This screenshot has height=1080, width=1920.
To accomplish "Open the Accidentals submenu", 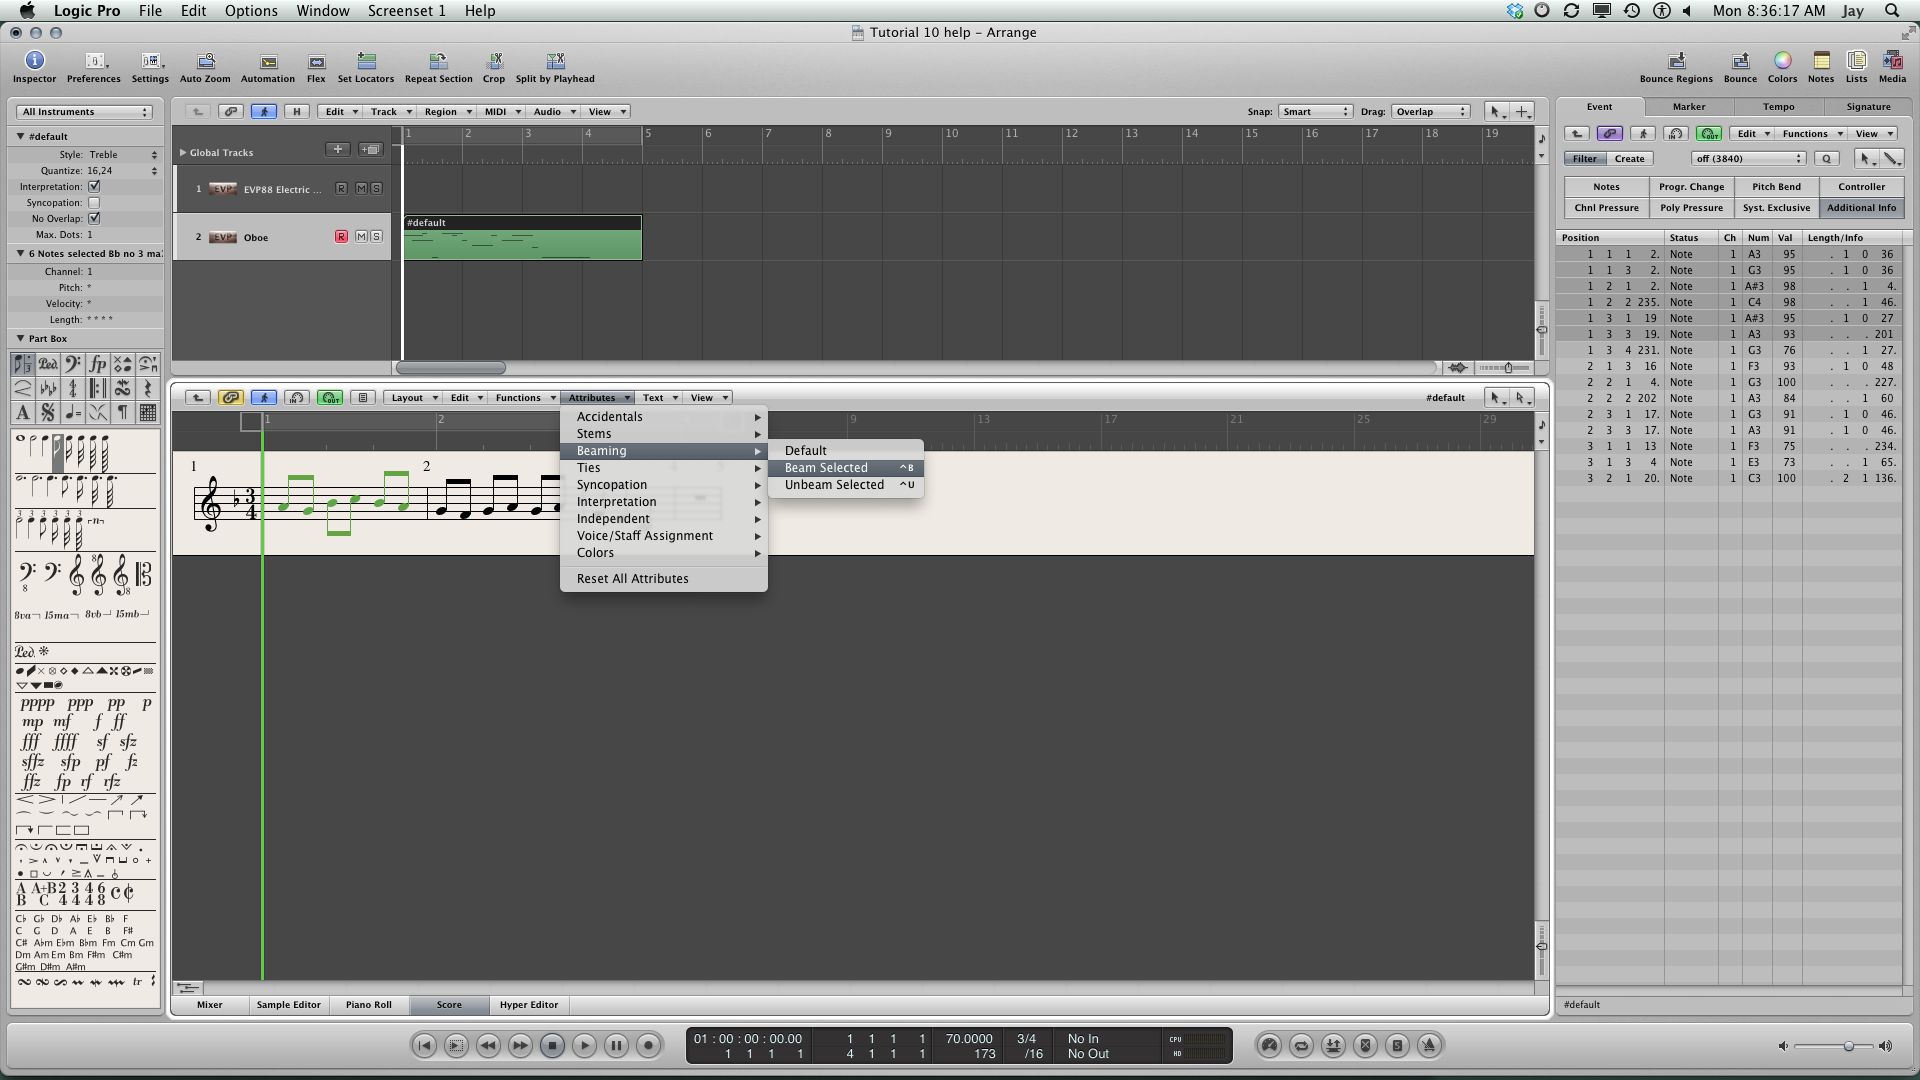I will pyautogui.click(x=664, y=417).
